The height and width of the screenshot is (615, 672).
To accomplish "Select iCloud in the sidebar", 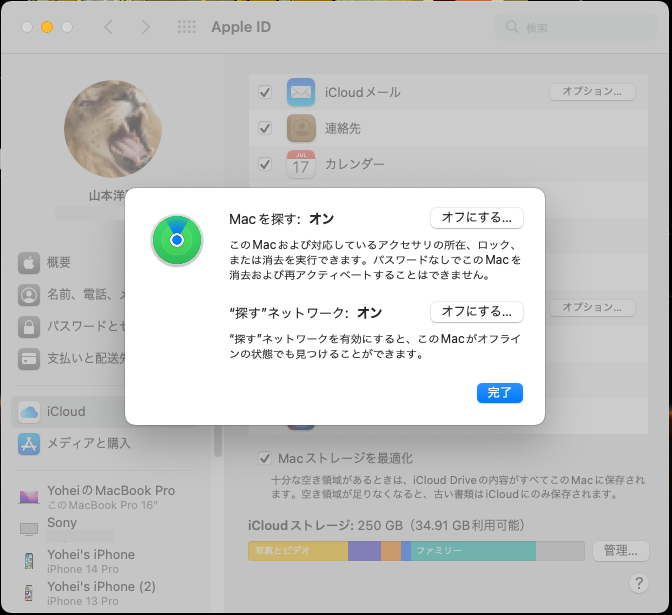I will (x=69, y=412).
